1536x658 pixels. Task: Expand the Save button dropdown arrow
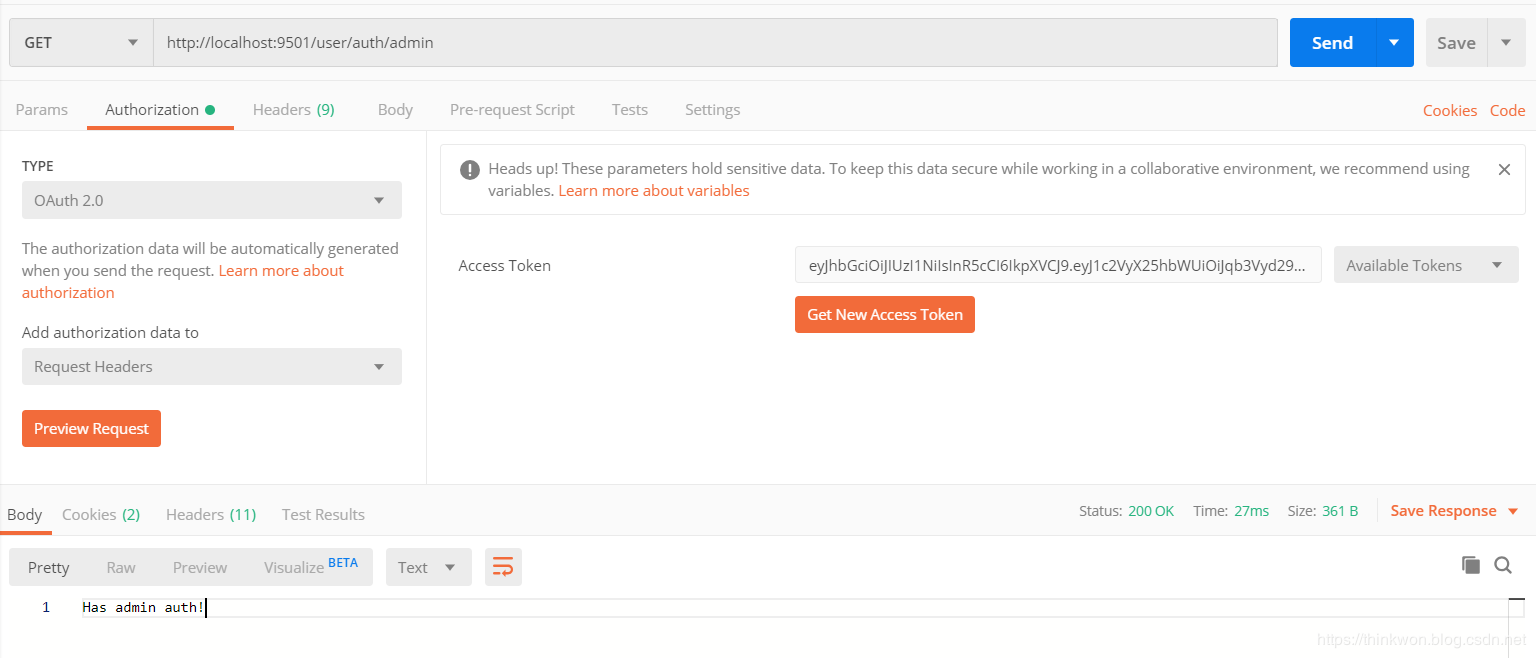point(1506,43)
